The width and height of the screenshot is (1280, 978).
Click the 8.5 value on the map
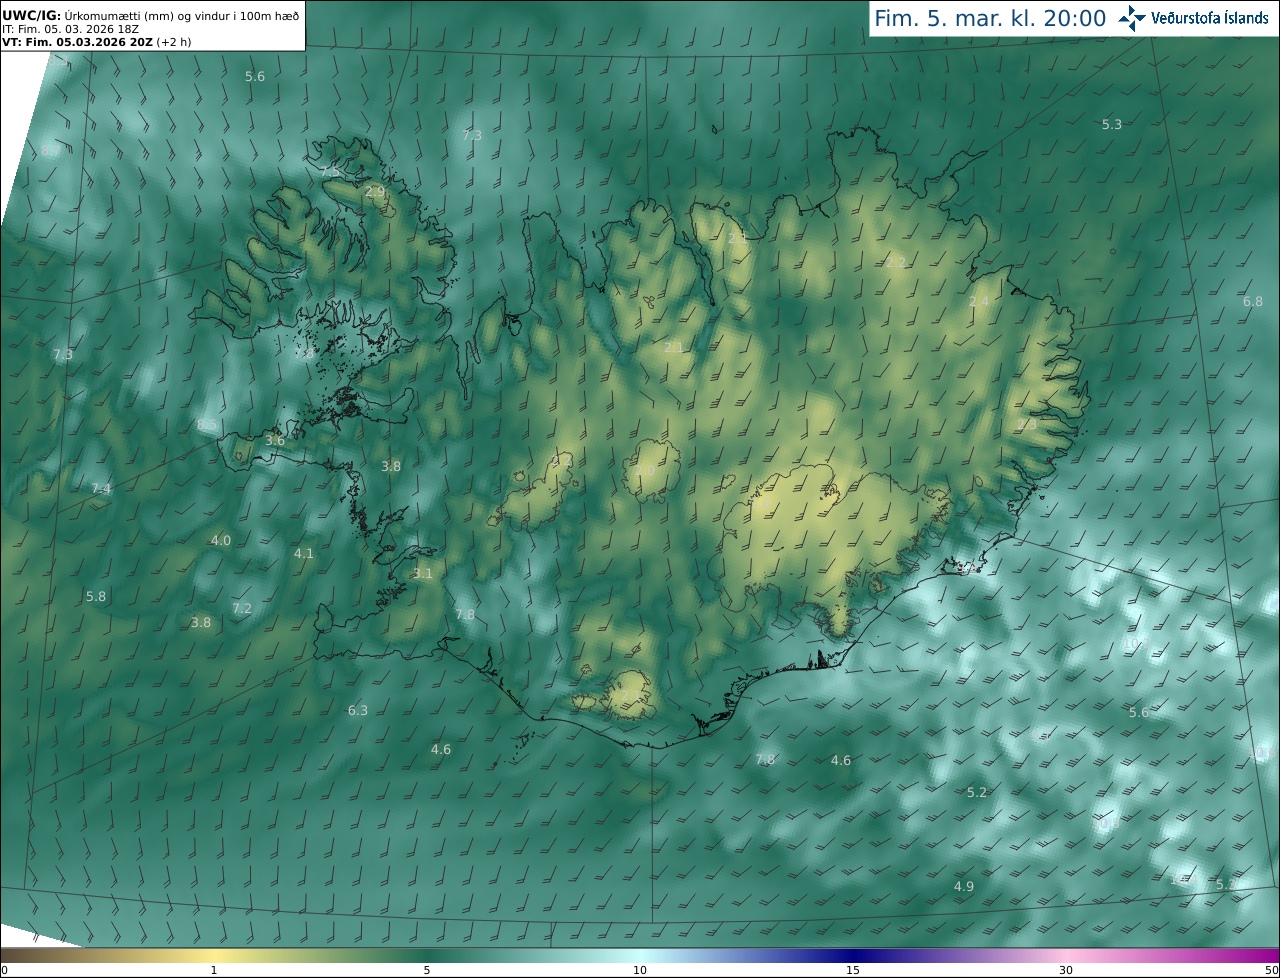[x=207, y=425]
